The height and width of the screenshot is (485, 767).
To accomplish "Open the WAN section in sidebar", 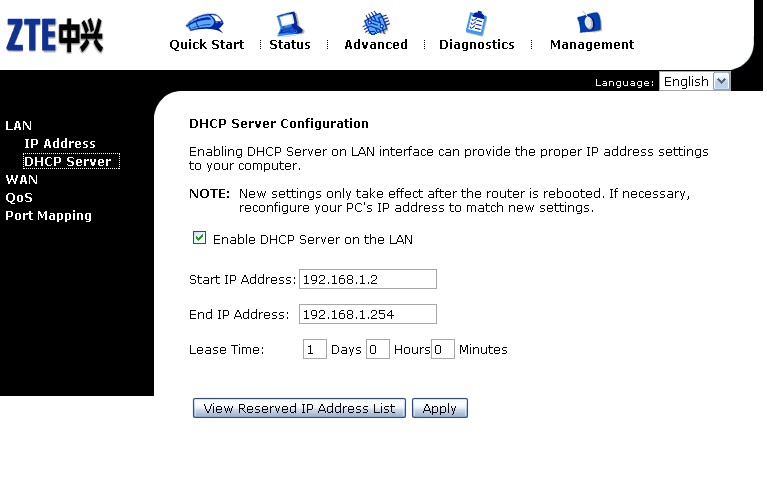I will click(22, 180).
